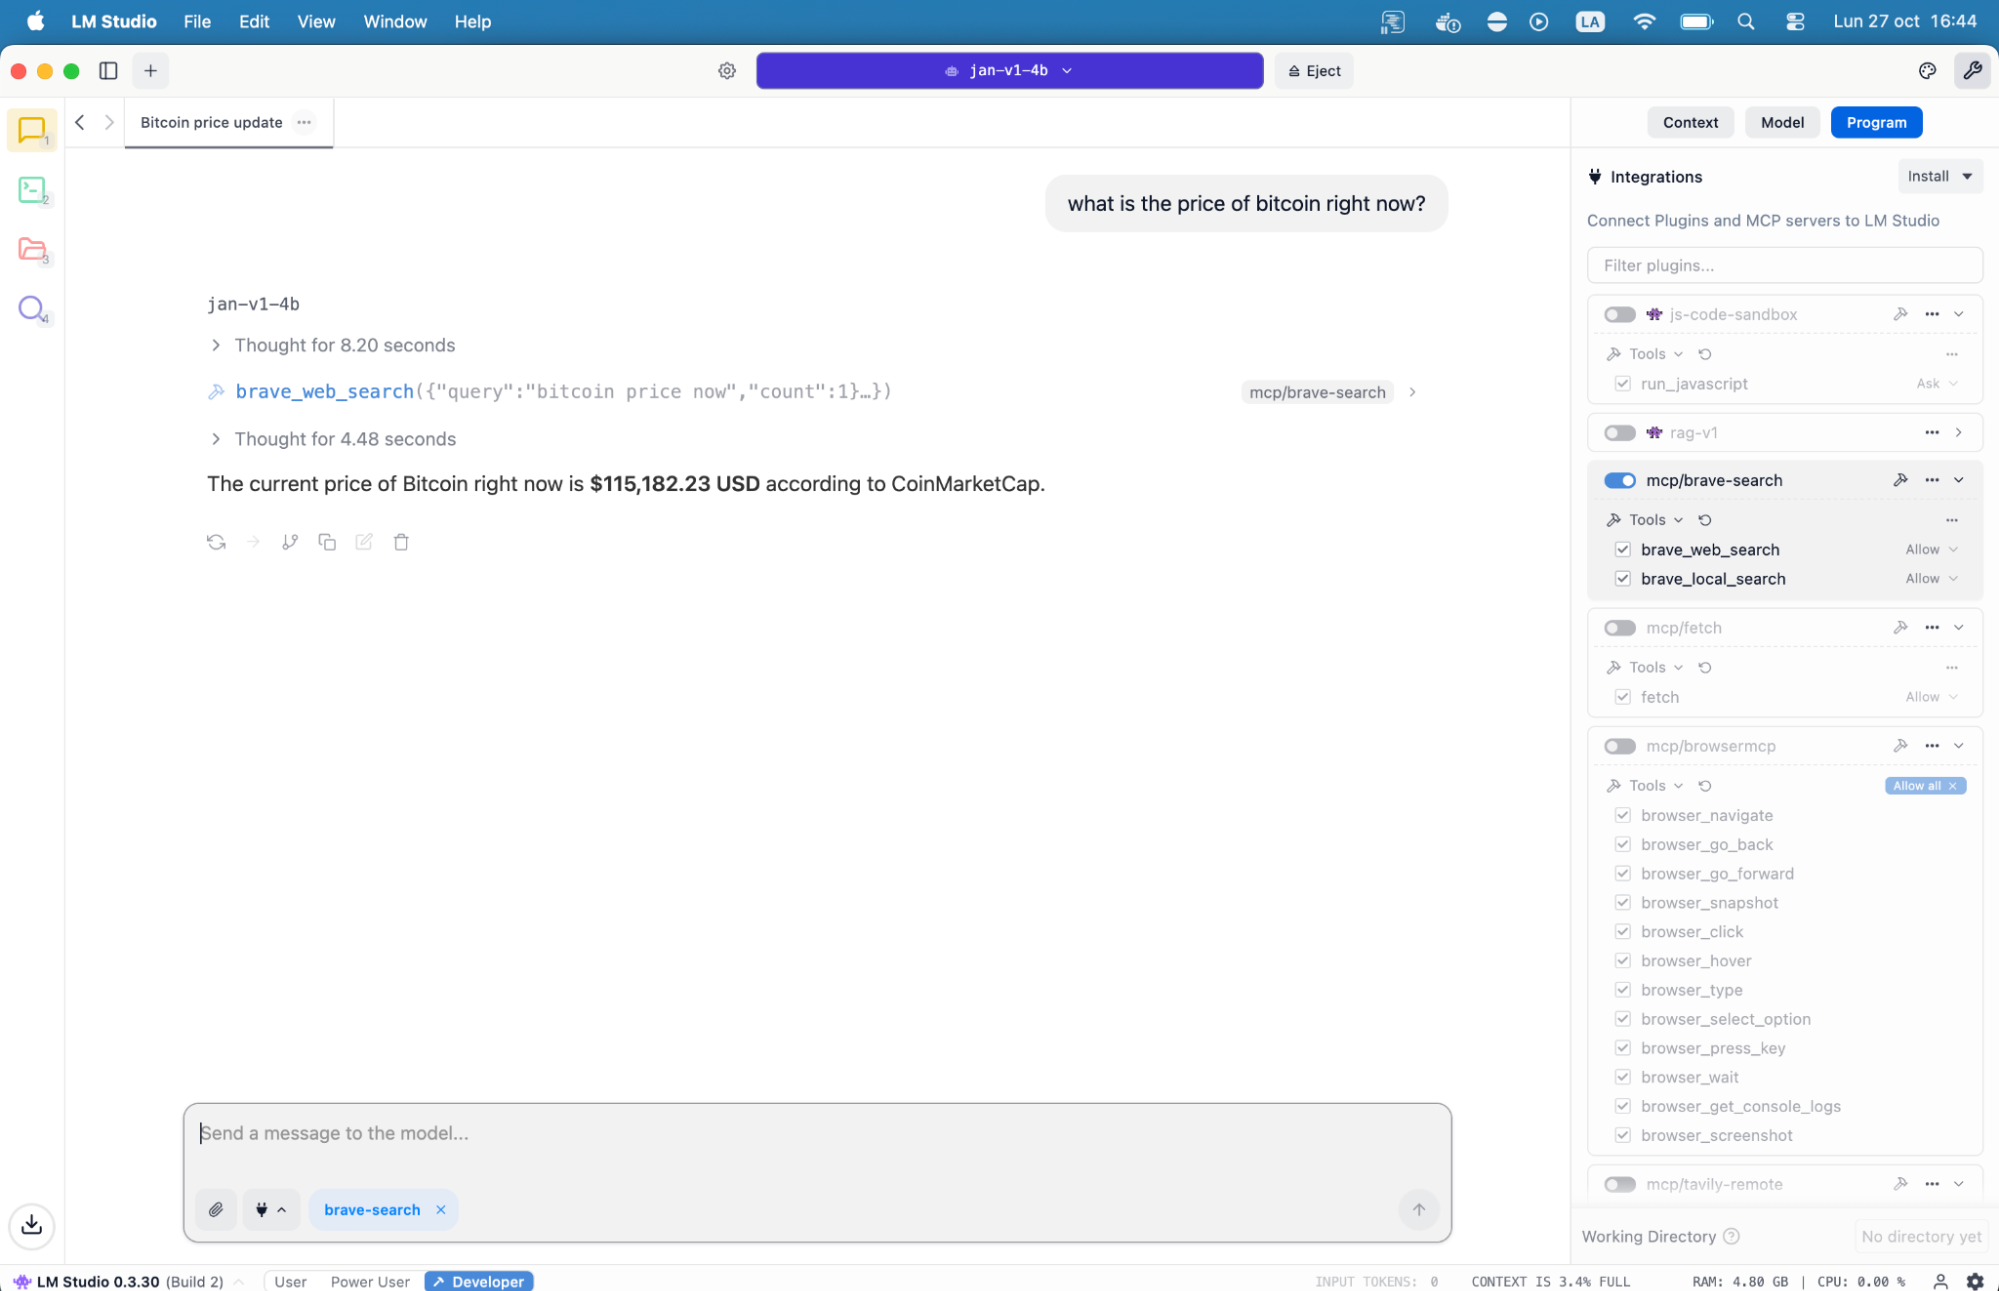Select Power User mode in status bar
Viewport: 1999px width, 1291px height.
pos(370,1281)
